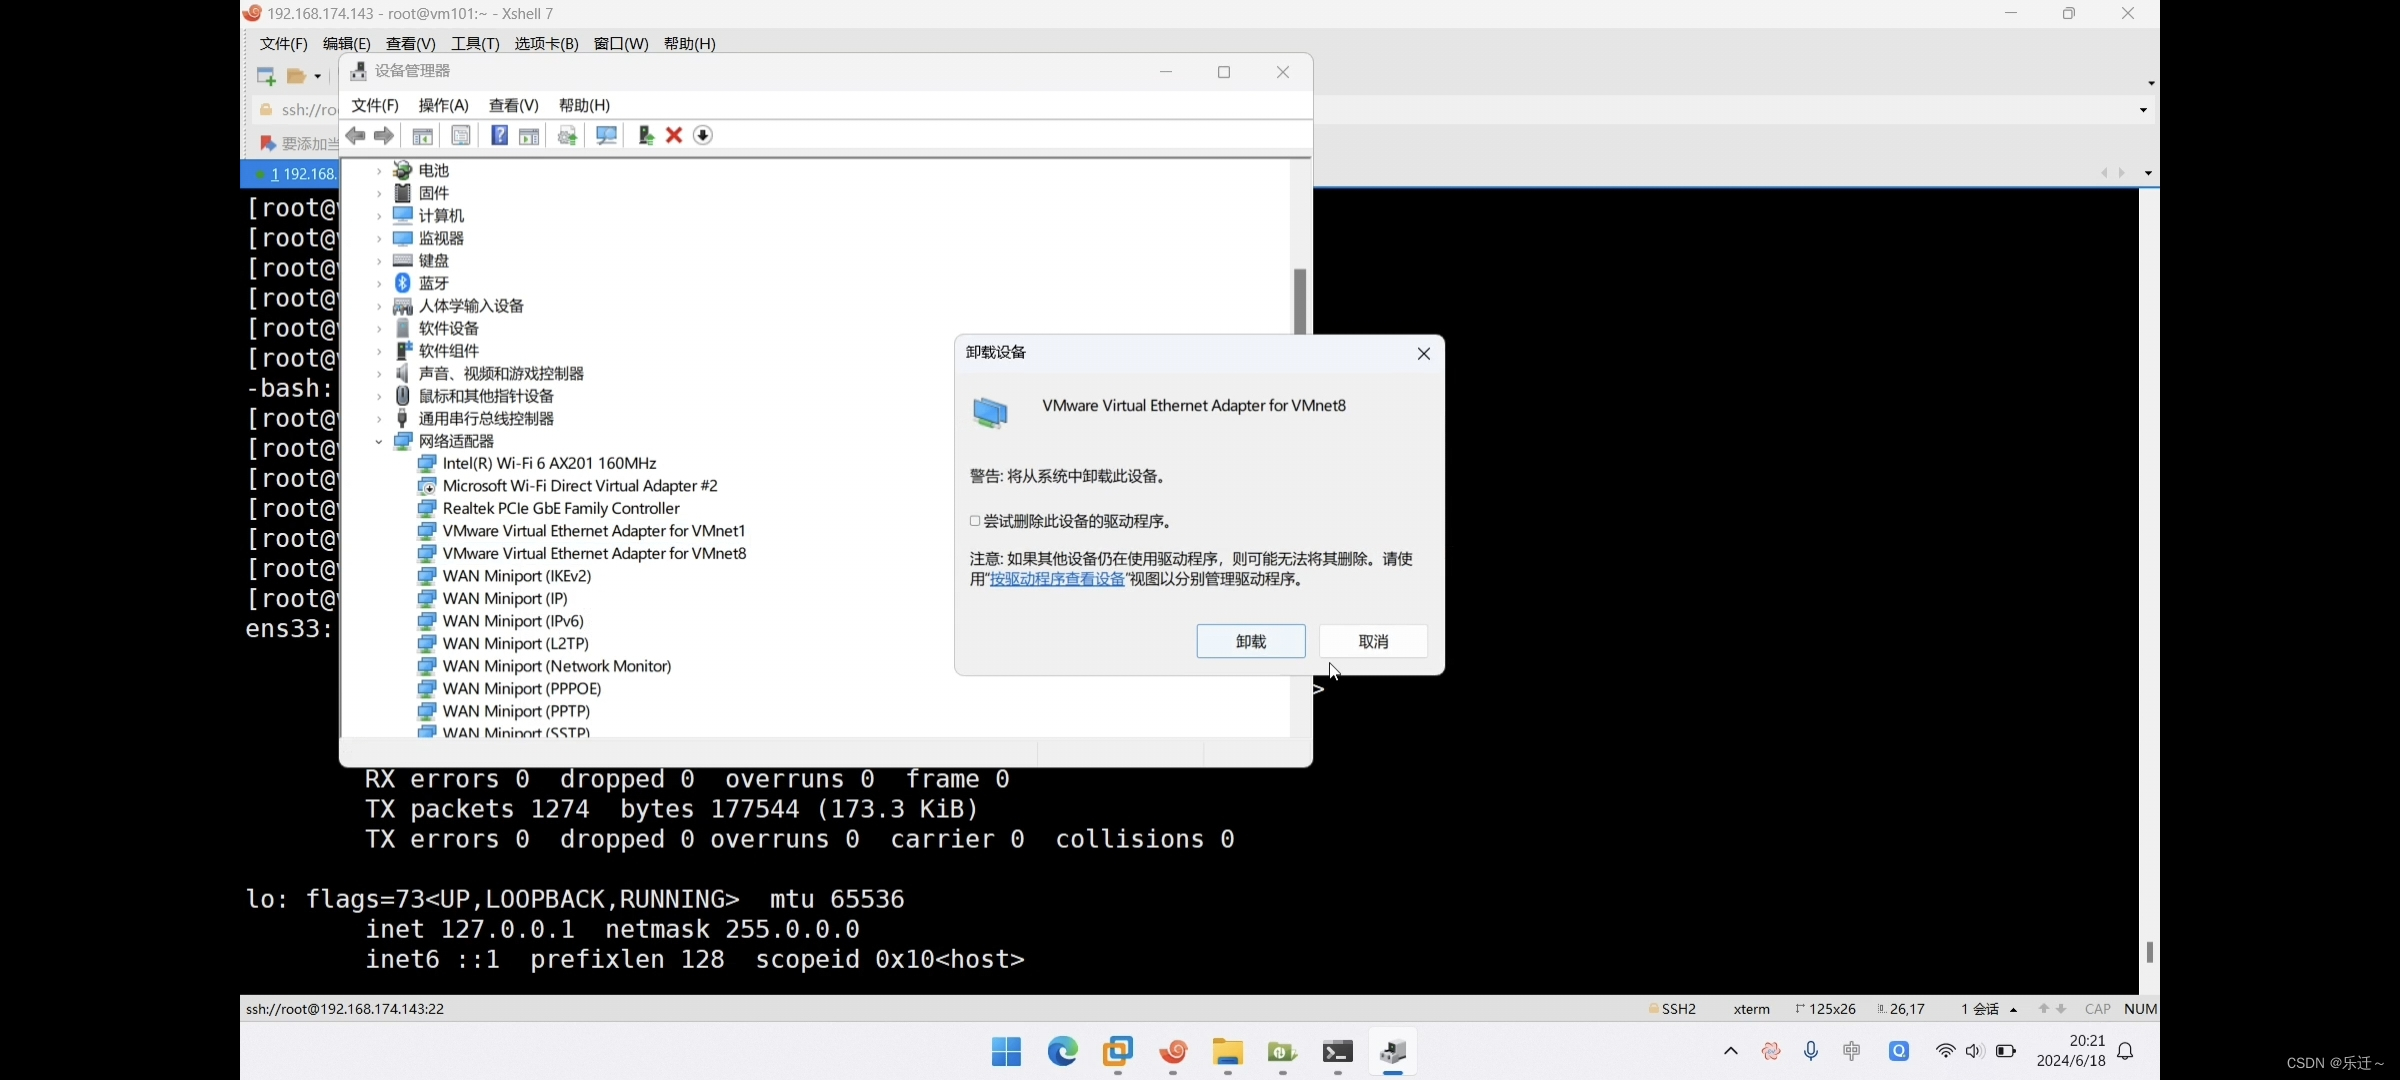
Task: Open Windows Start menu
Action: pos(1006,1052)
